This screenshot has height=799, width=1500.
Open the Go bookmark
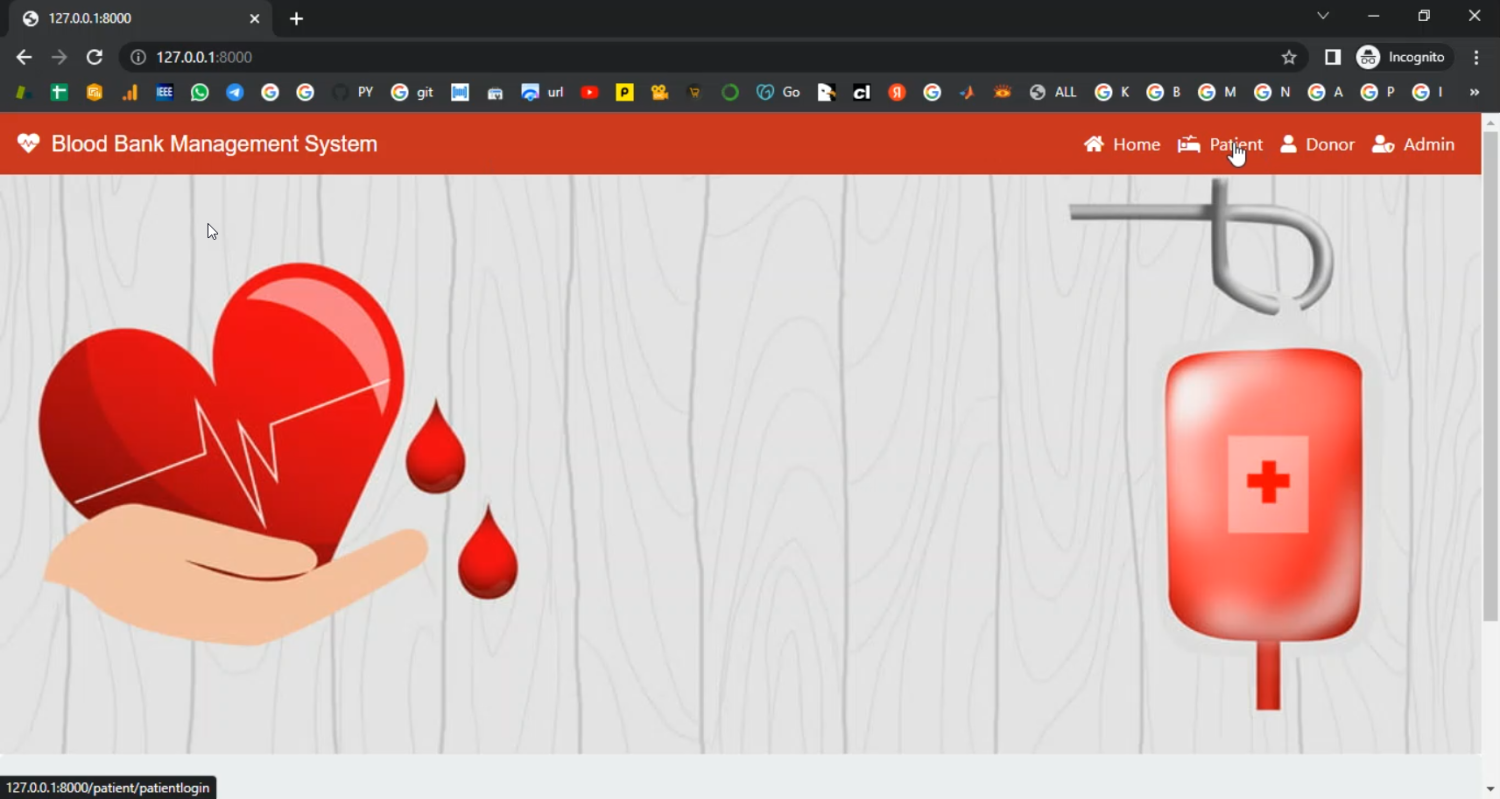click(x=778, y=92)
